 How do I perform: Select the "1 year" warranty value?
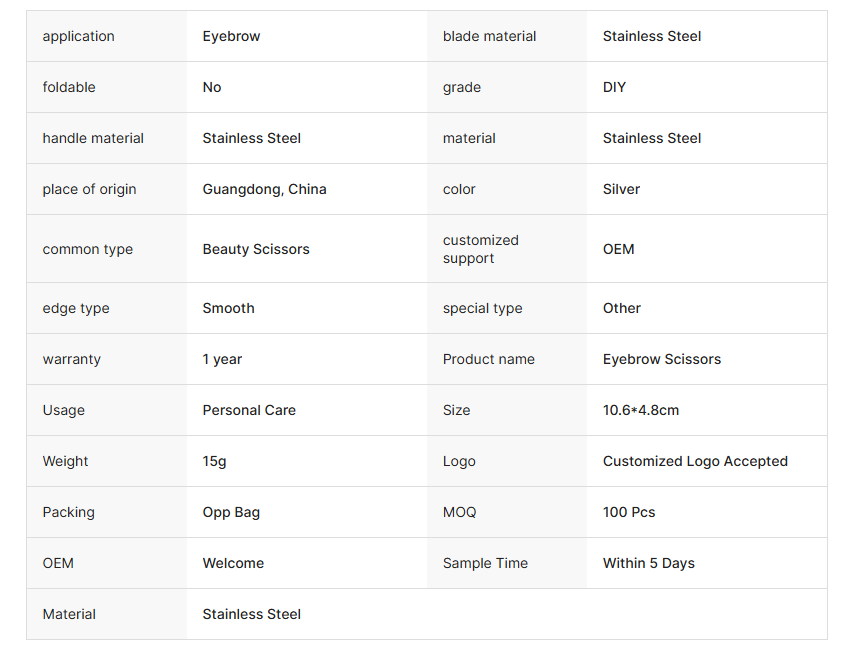pyautogui.click(x=222, y=359)
